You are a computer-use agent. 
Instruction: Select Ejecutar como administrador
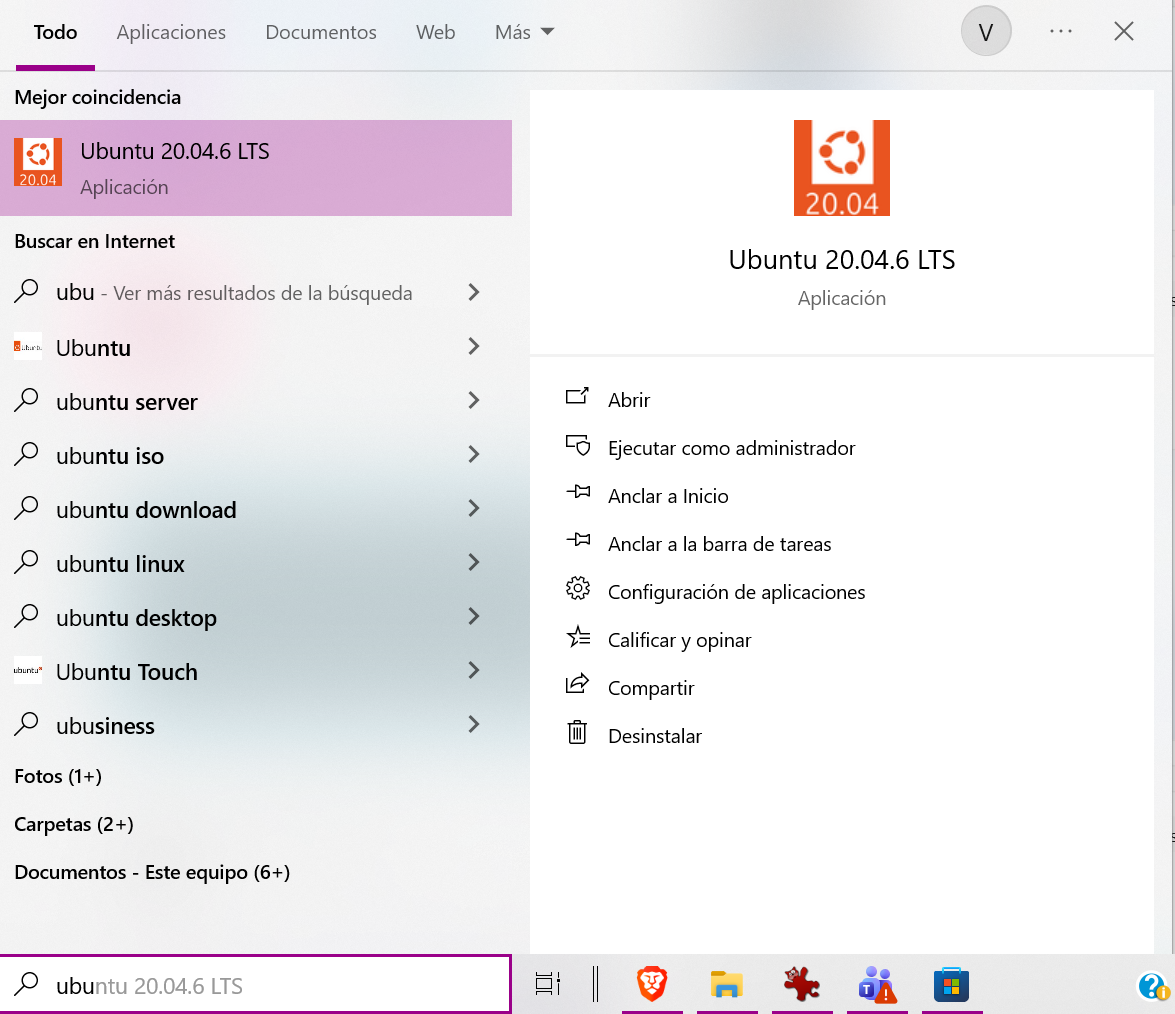pos(731,447)
